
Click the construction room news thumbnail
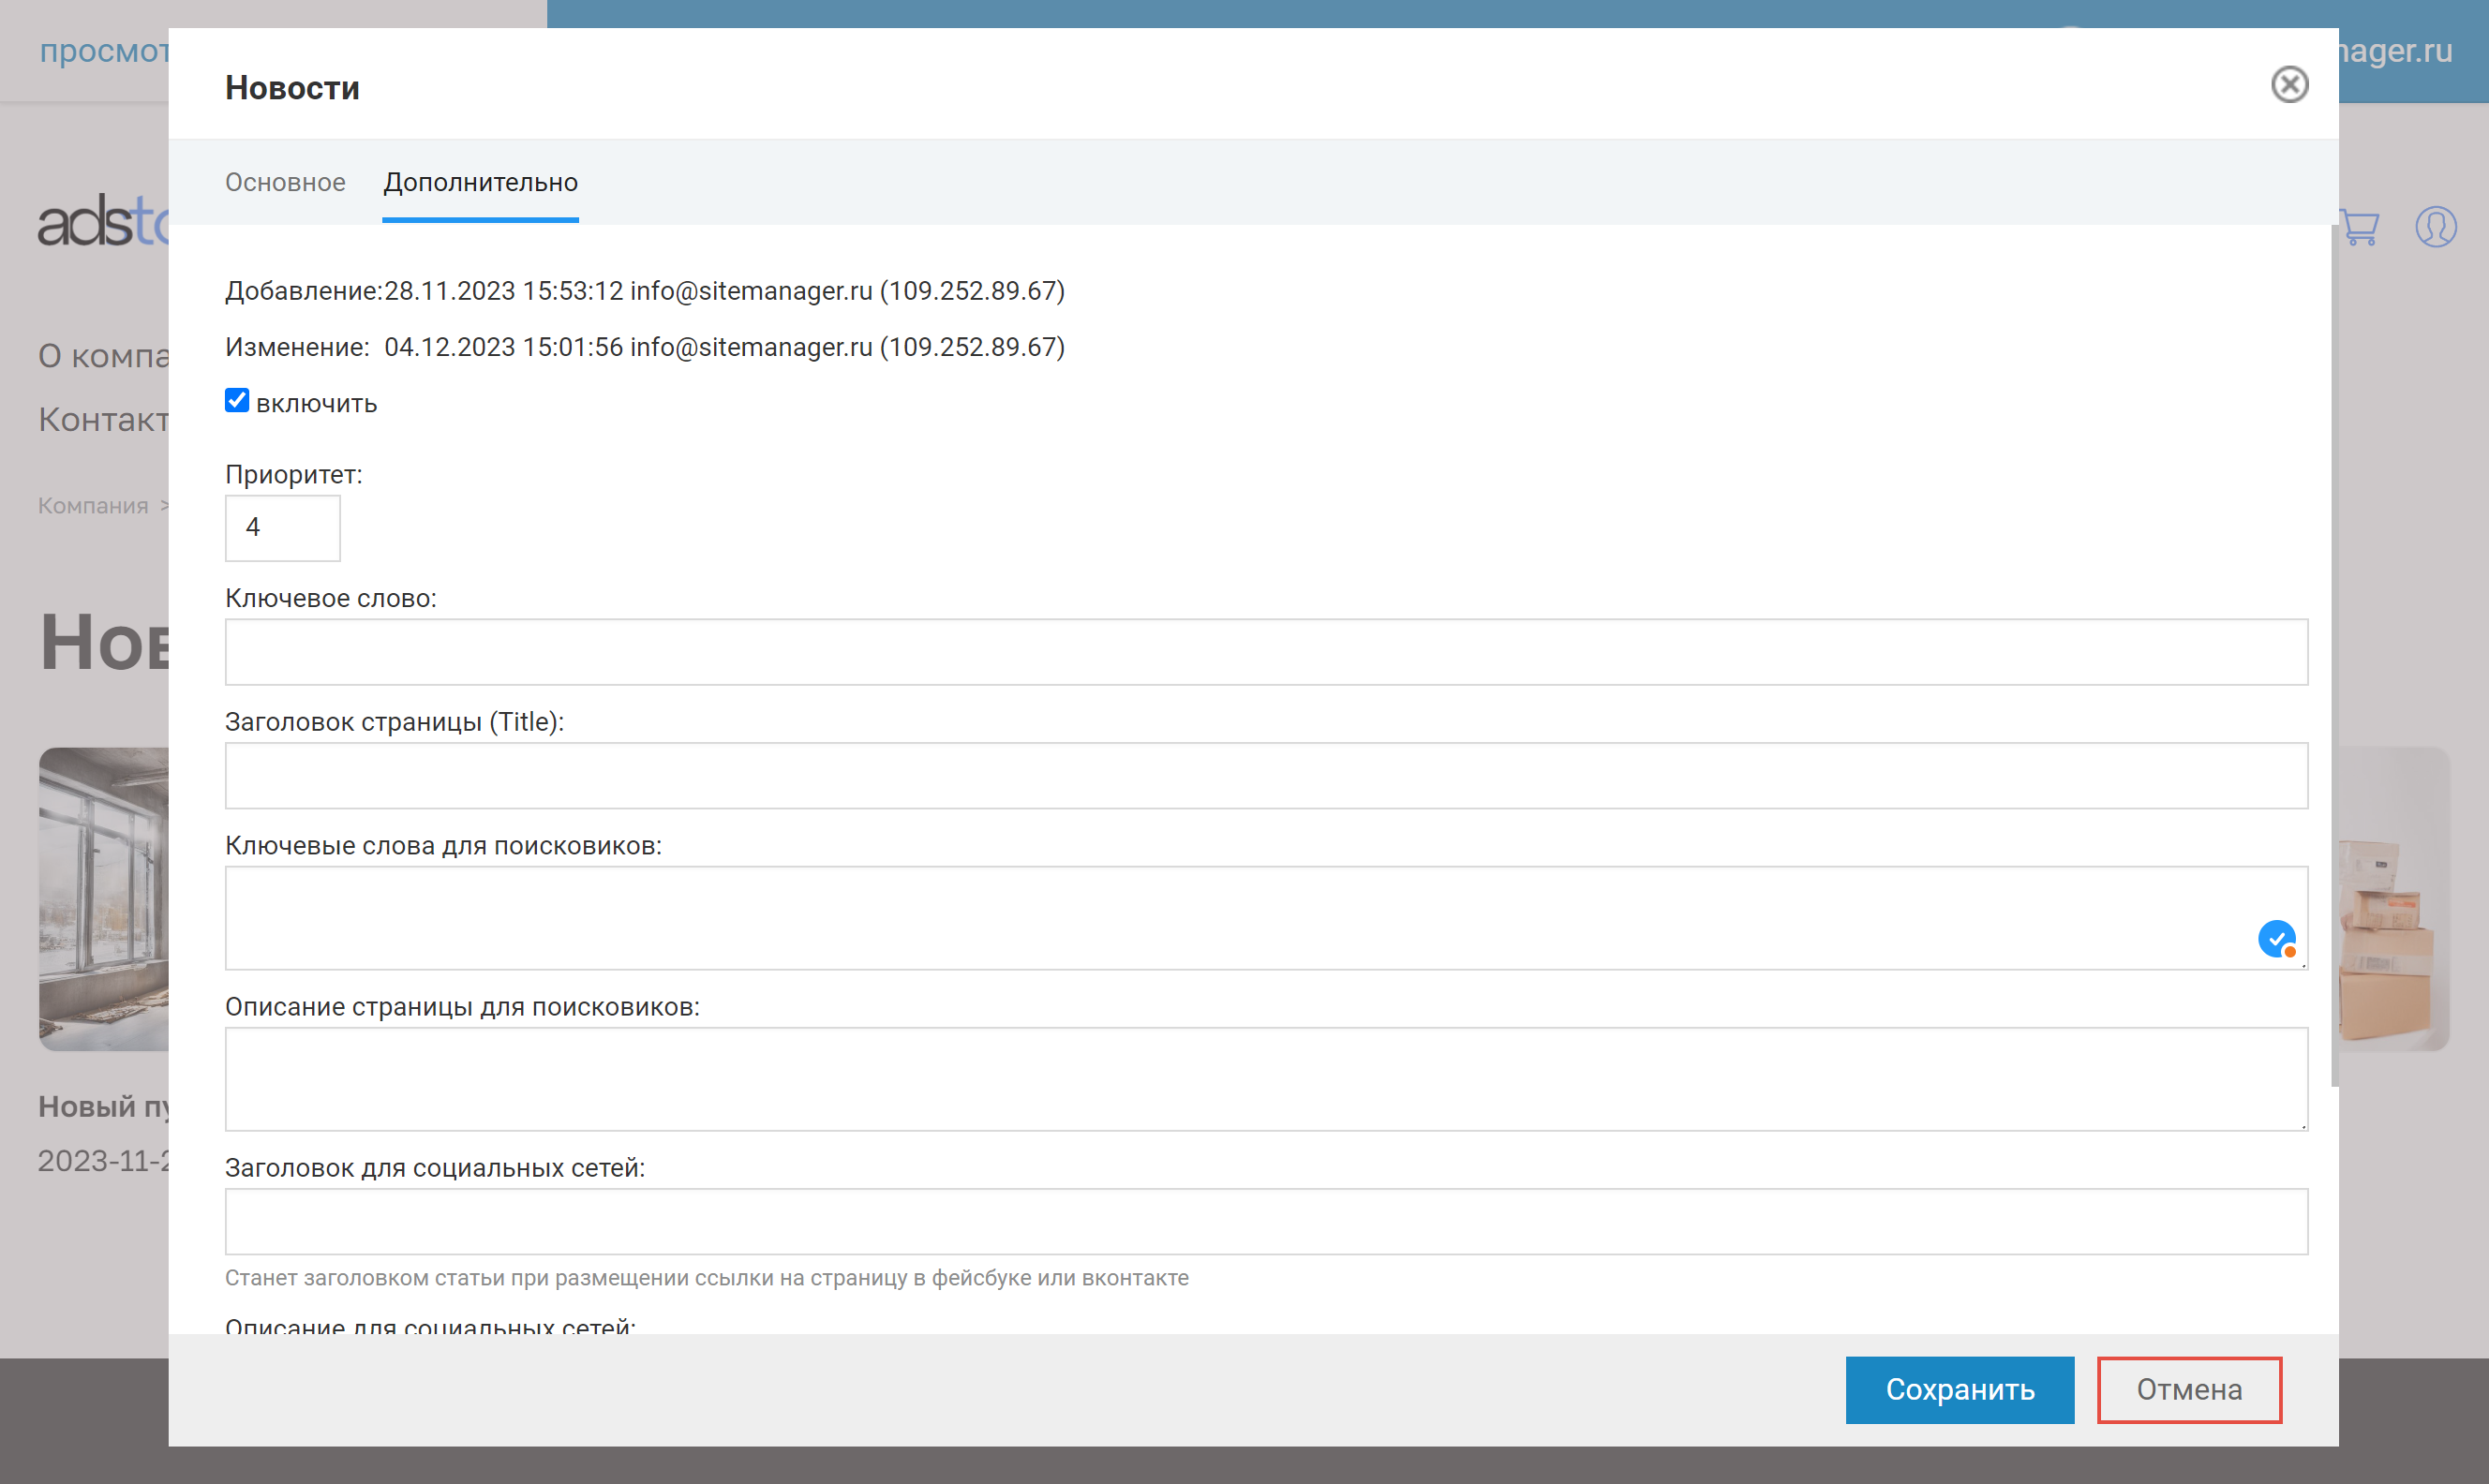104,898
